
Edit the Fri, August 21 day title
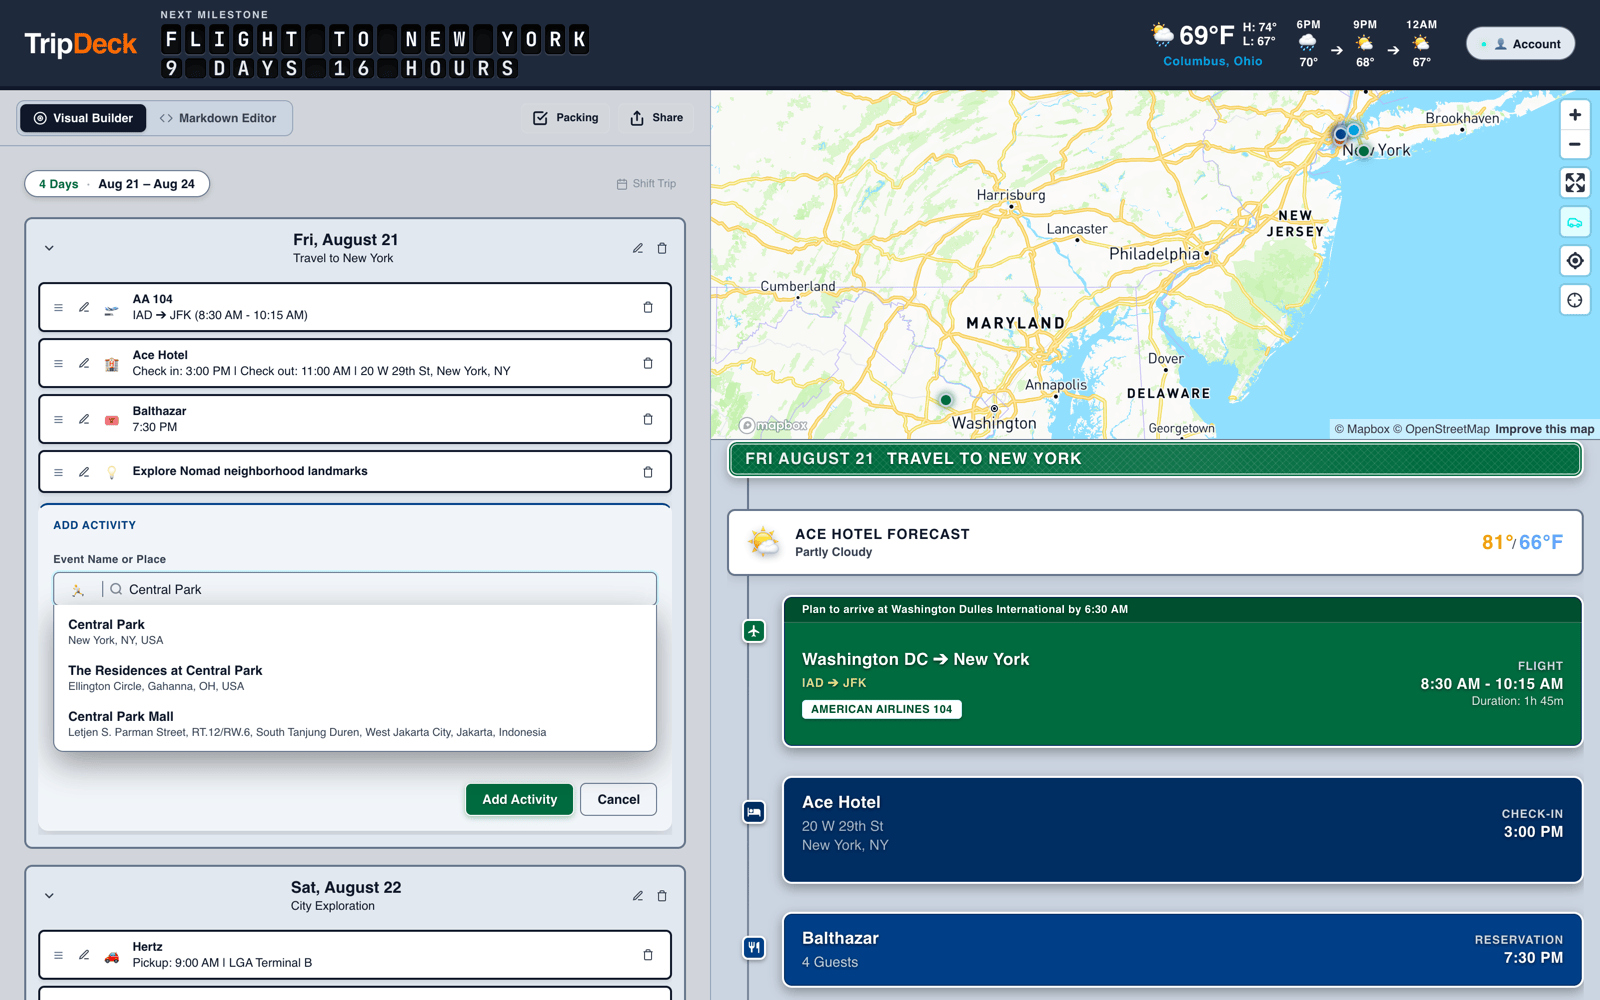[x=637, y=248]
